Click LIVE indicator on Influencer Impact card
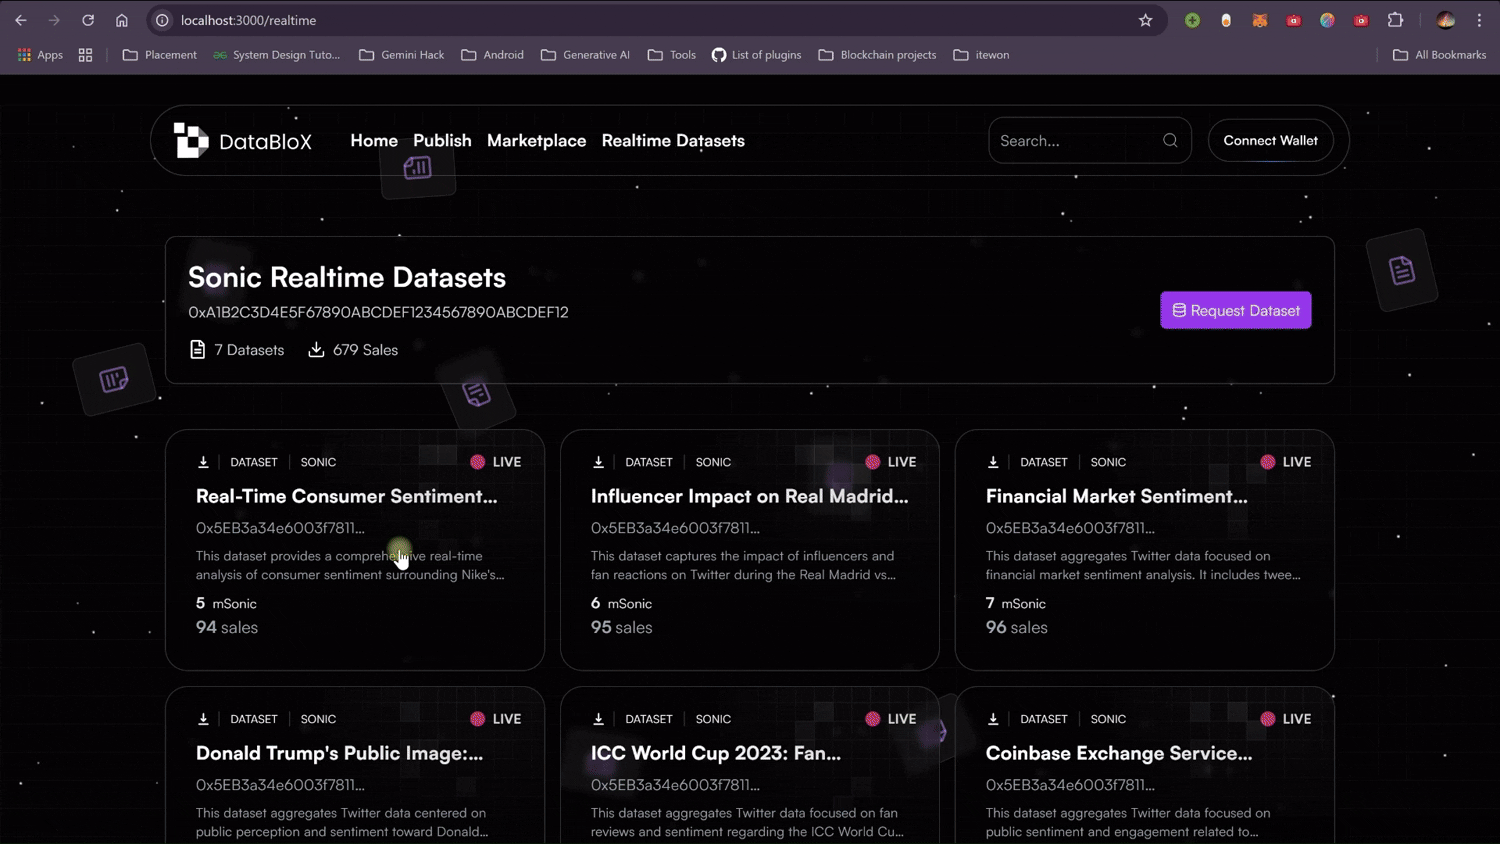This screenshot has height=844, width=1500. pyautogui.click(x=891, y=462)
